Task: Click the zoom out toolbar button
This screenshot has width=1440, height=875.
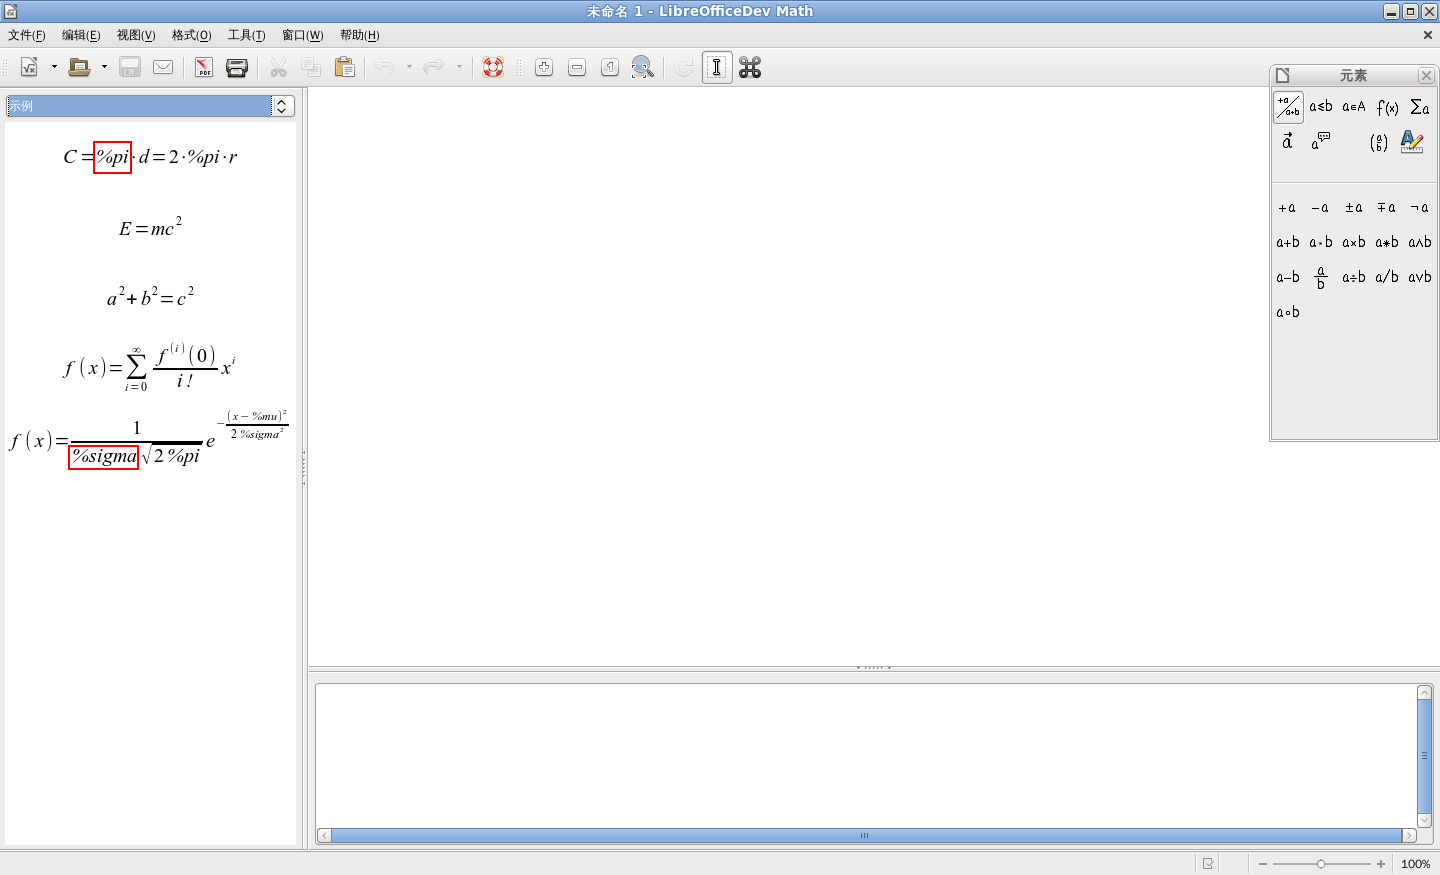Action: tap(577, 68)
